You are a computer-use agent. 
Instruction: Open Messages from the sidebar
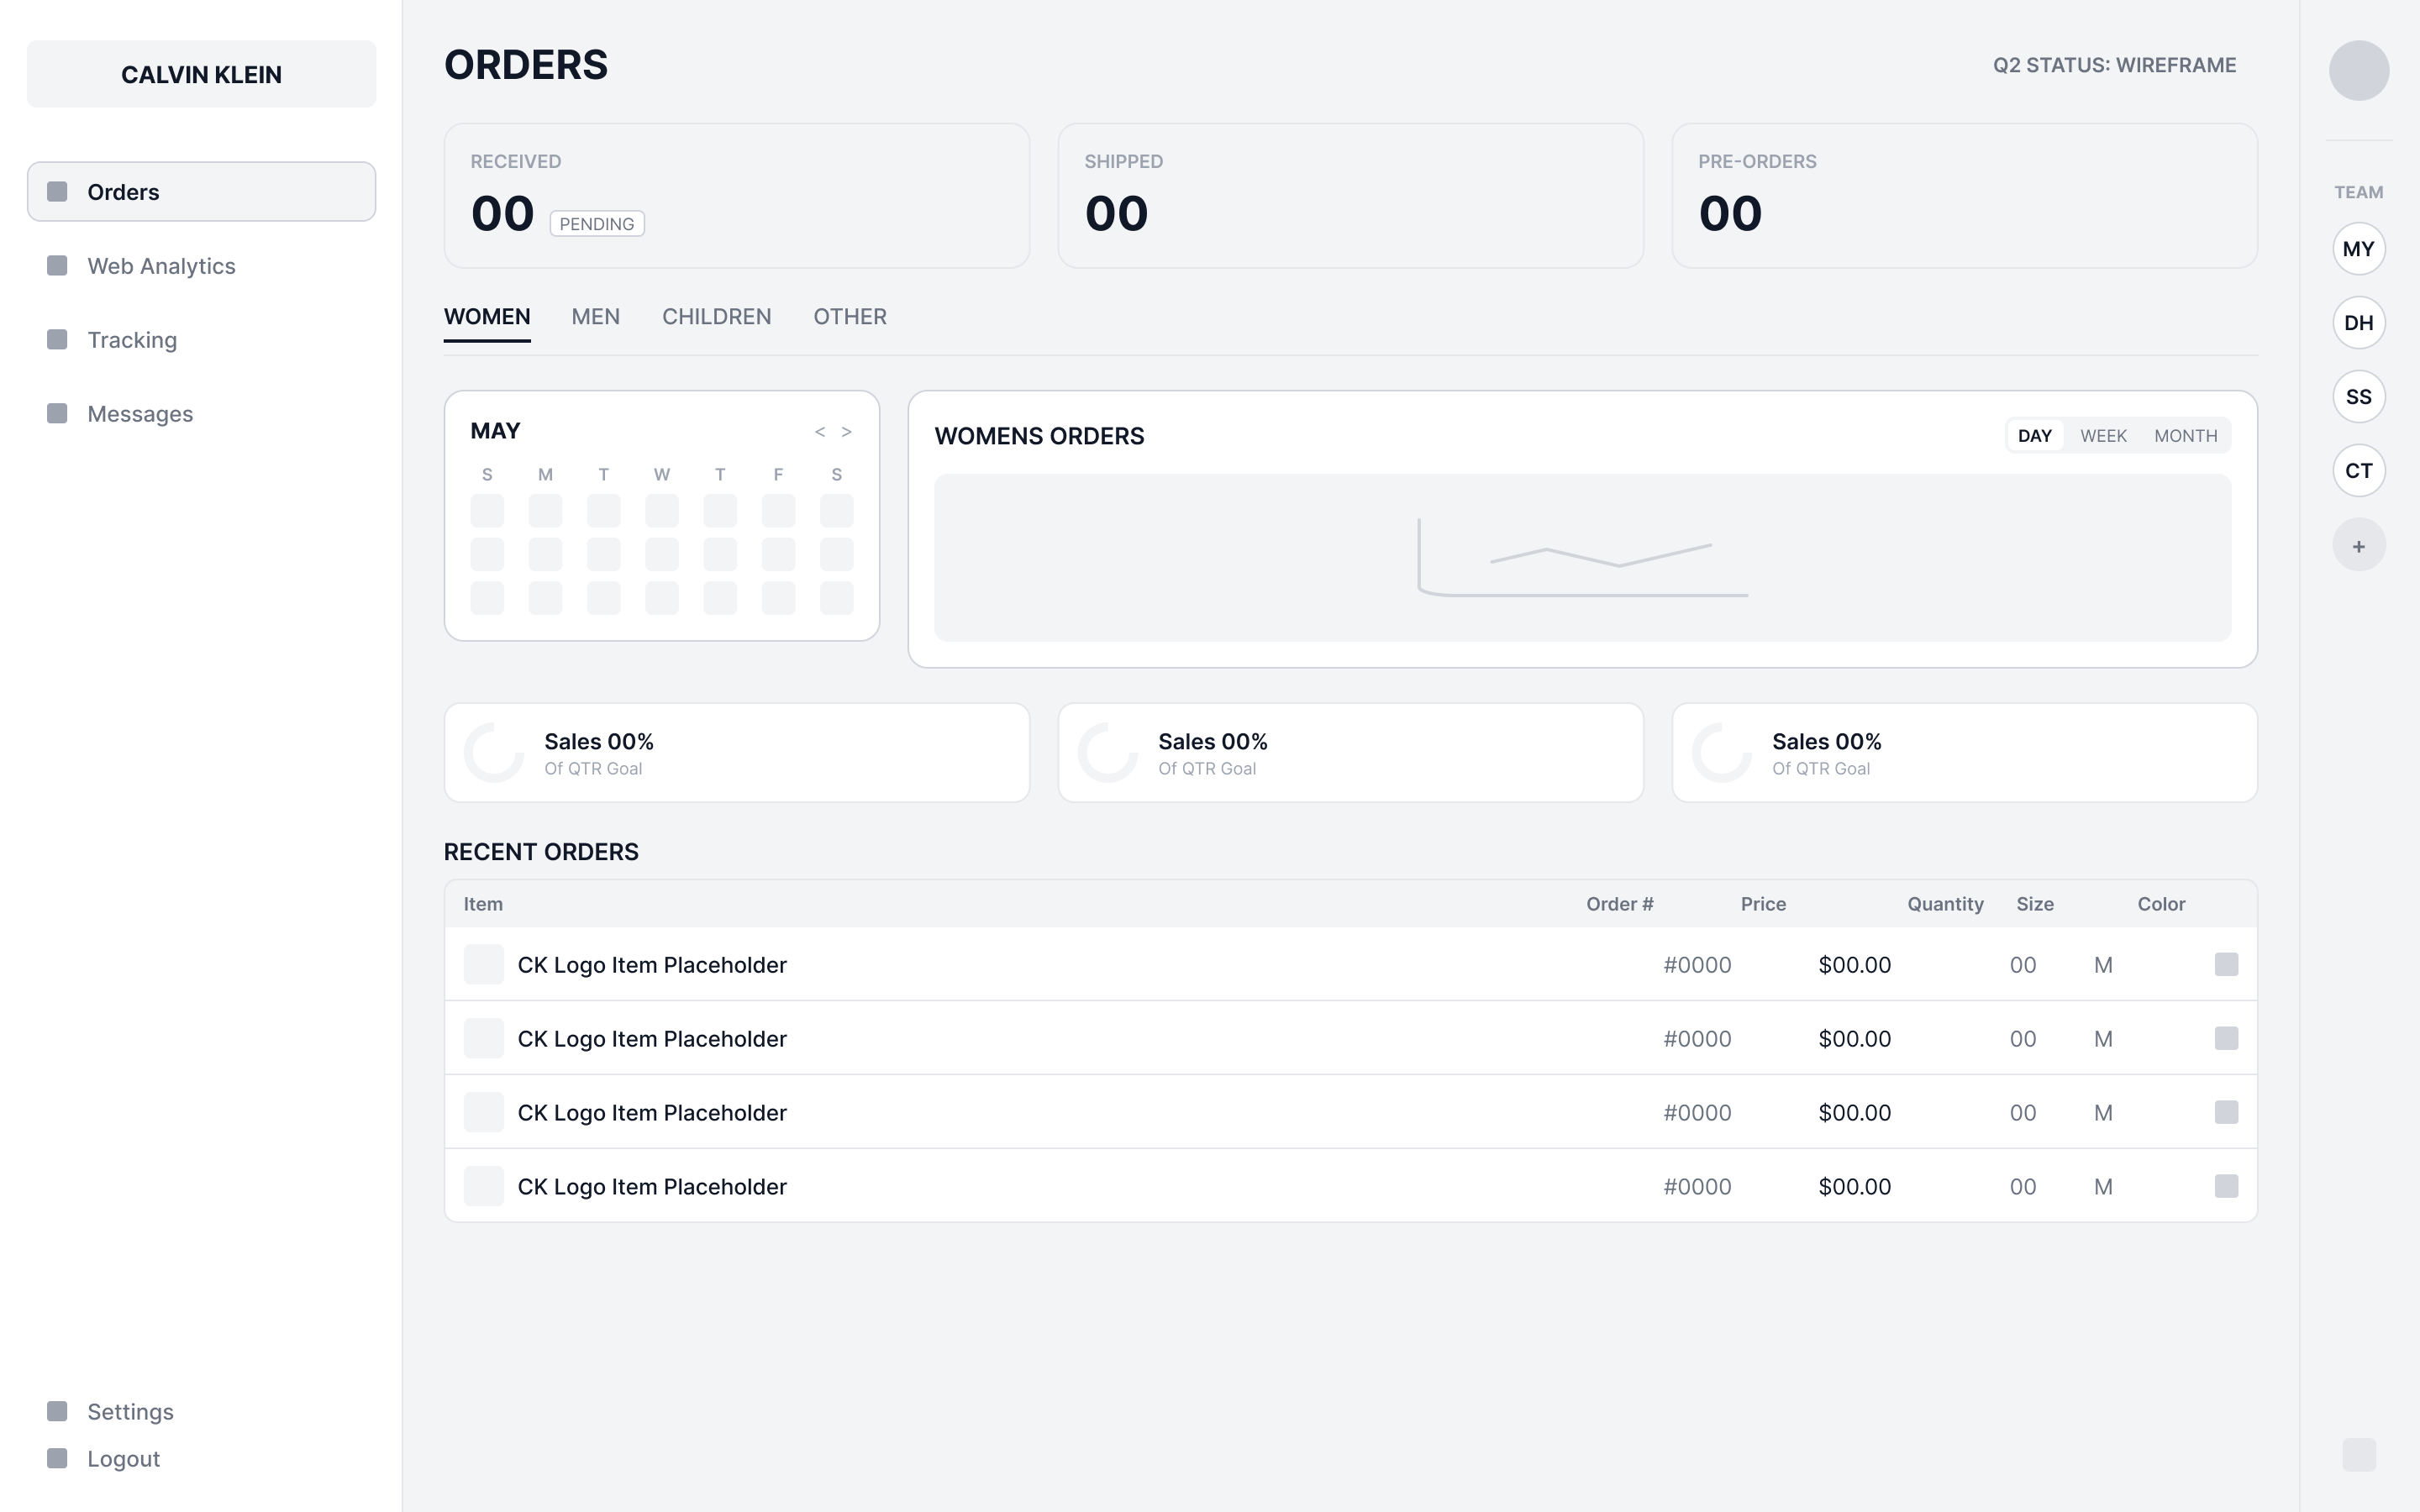click(201, 413)
